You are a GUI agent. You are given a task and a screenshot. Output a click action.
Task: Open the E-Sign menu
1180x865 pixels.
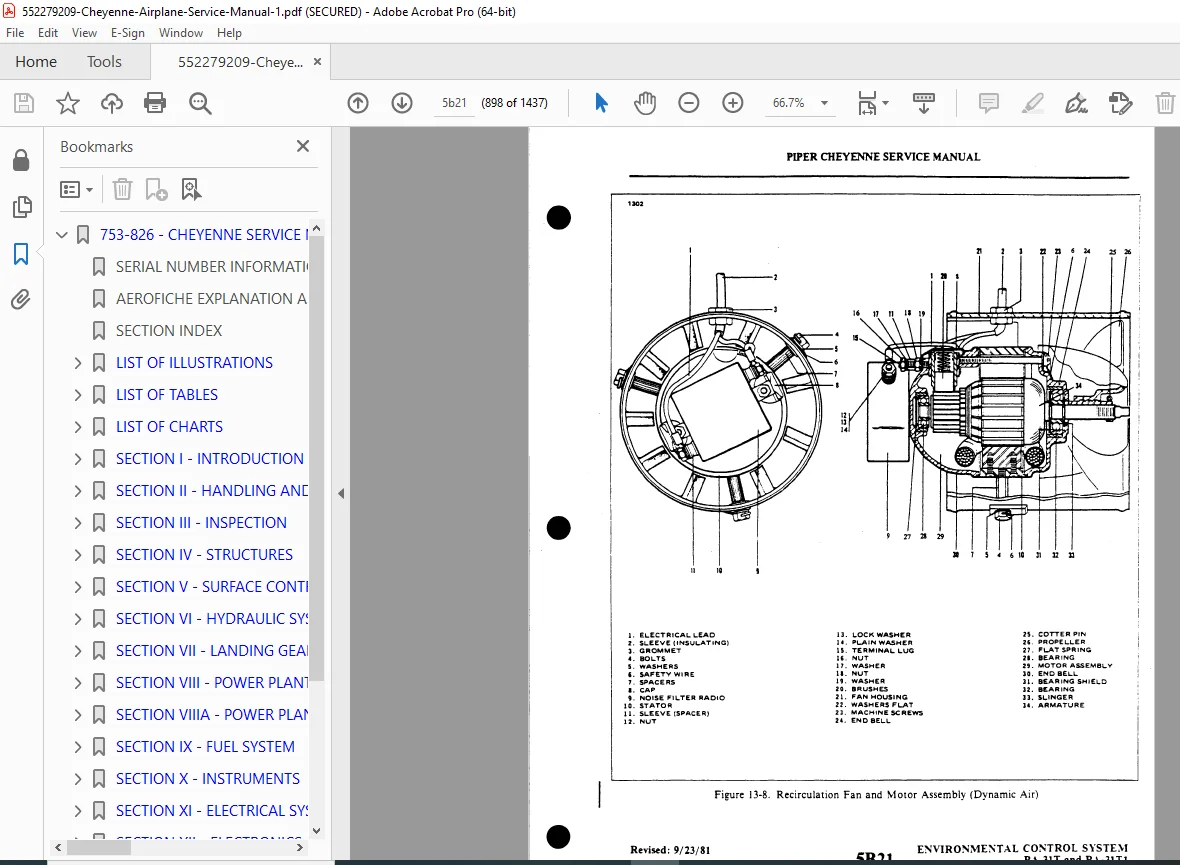(127, 33)
